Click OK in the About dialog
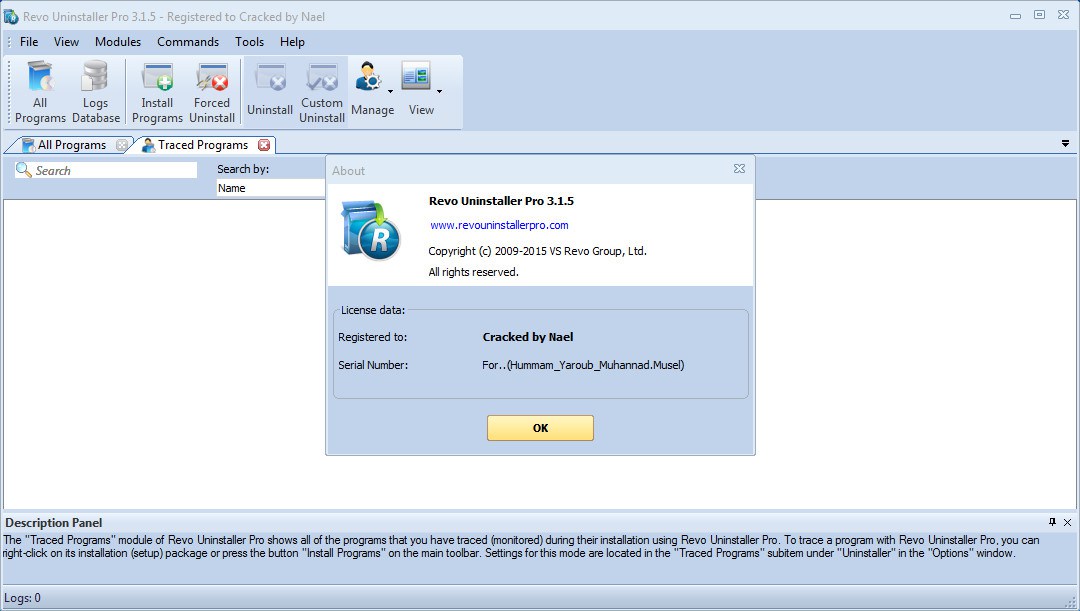The width and height of the screenshot is (1080, 611). click(540, 428)
